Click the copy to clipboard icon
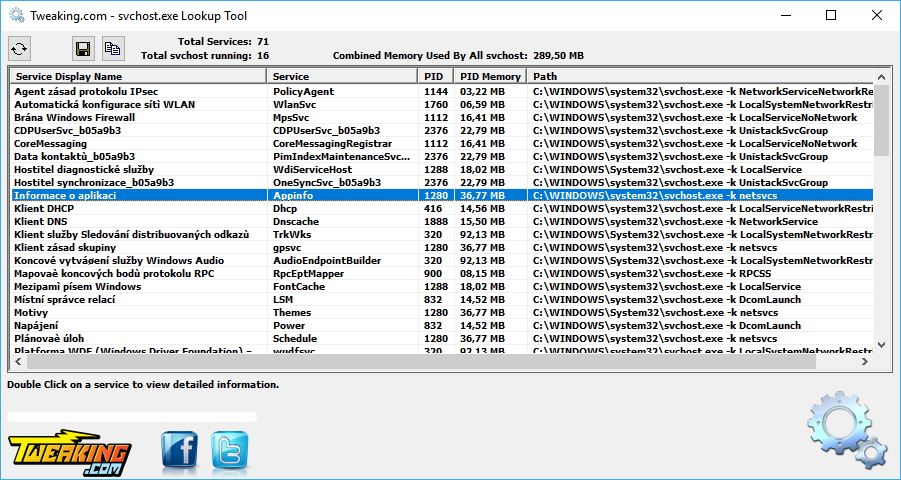The image size is (901, 480). pyautogui.click(x=113, y=49)
